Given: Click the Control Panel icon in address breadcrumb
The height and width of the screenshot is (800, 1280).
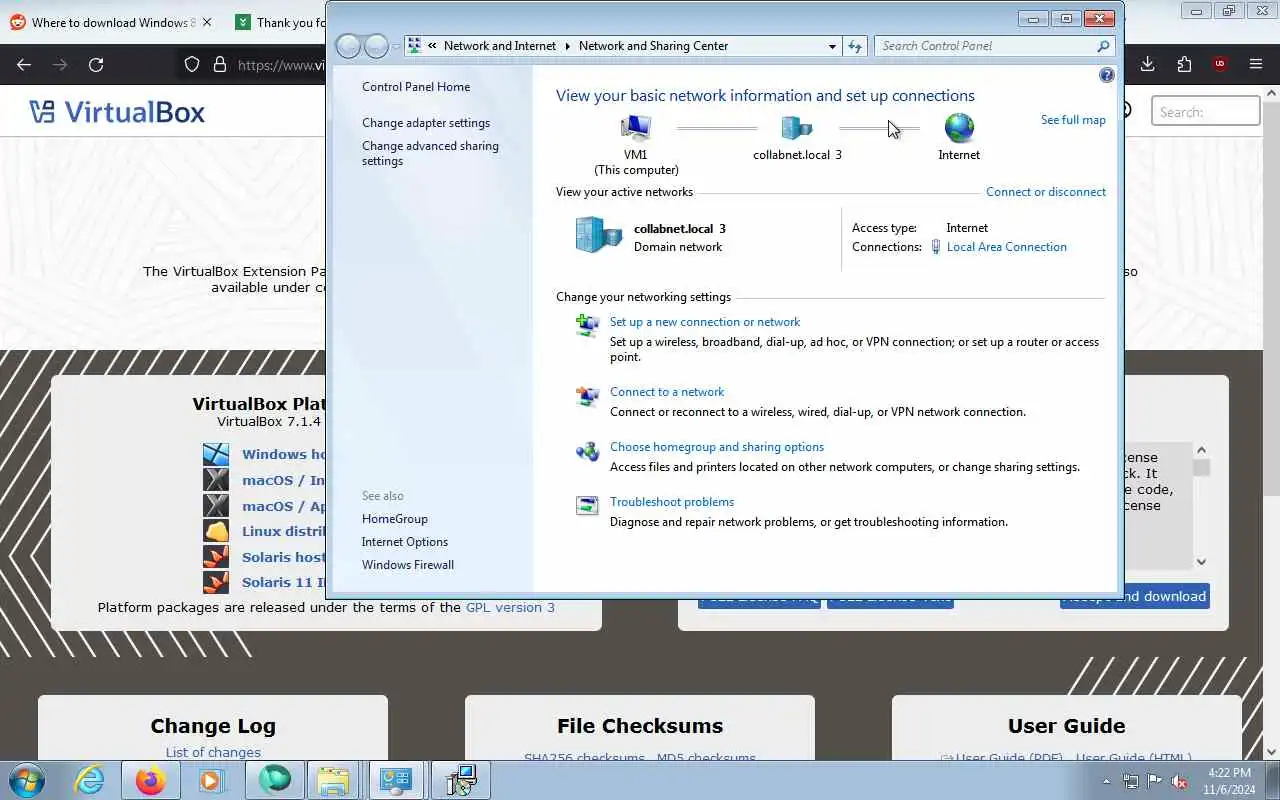Looking at the screenshot, I should (x=414, y=46).
